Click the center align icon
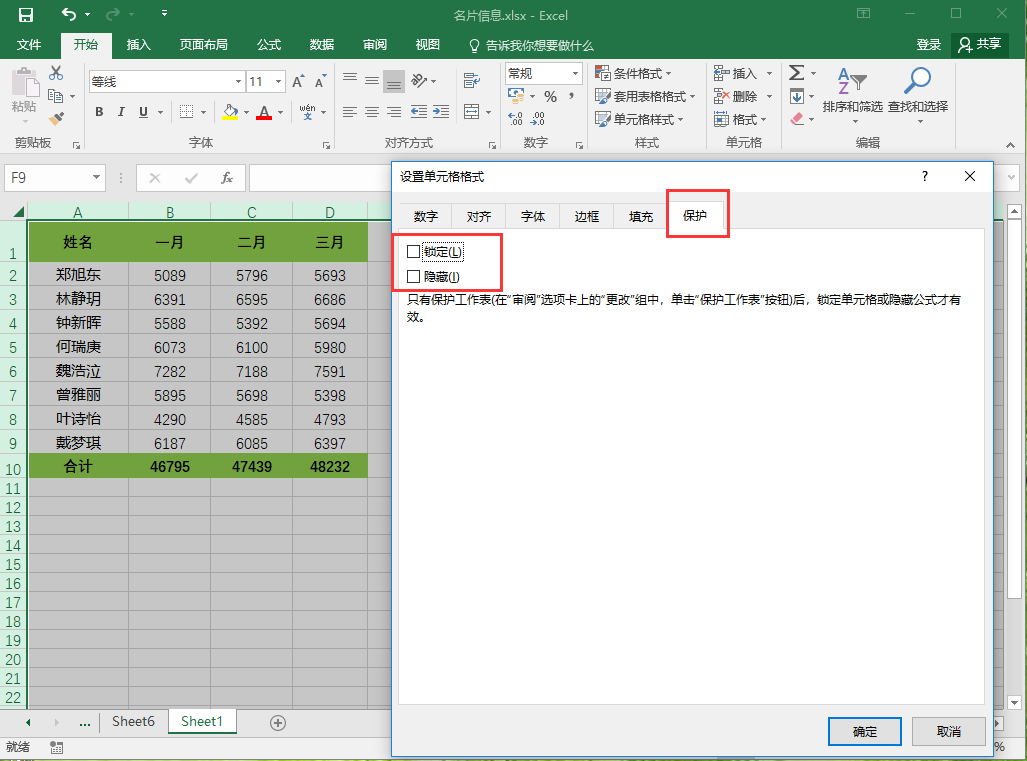 point(372,112)
